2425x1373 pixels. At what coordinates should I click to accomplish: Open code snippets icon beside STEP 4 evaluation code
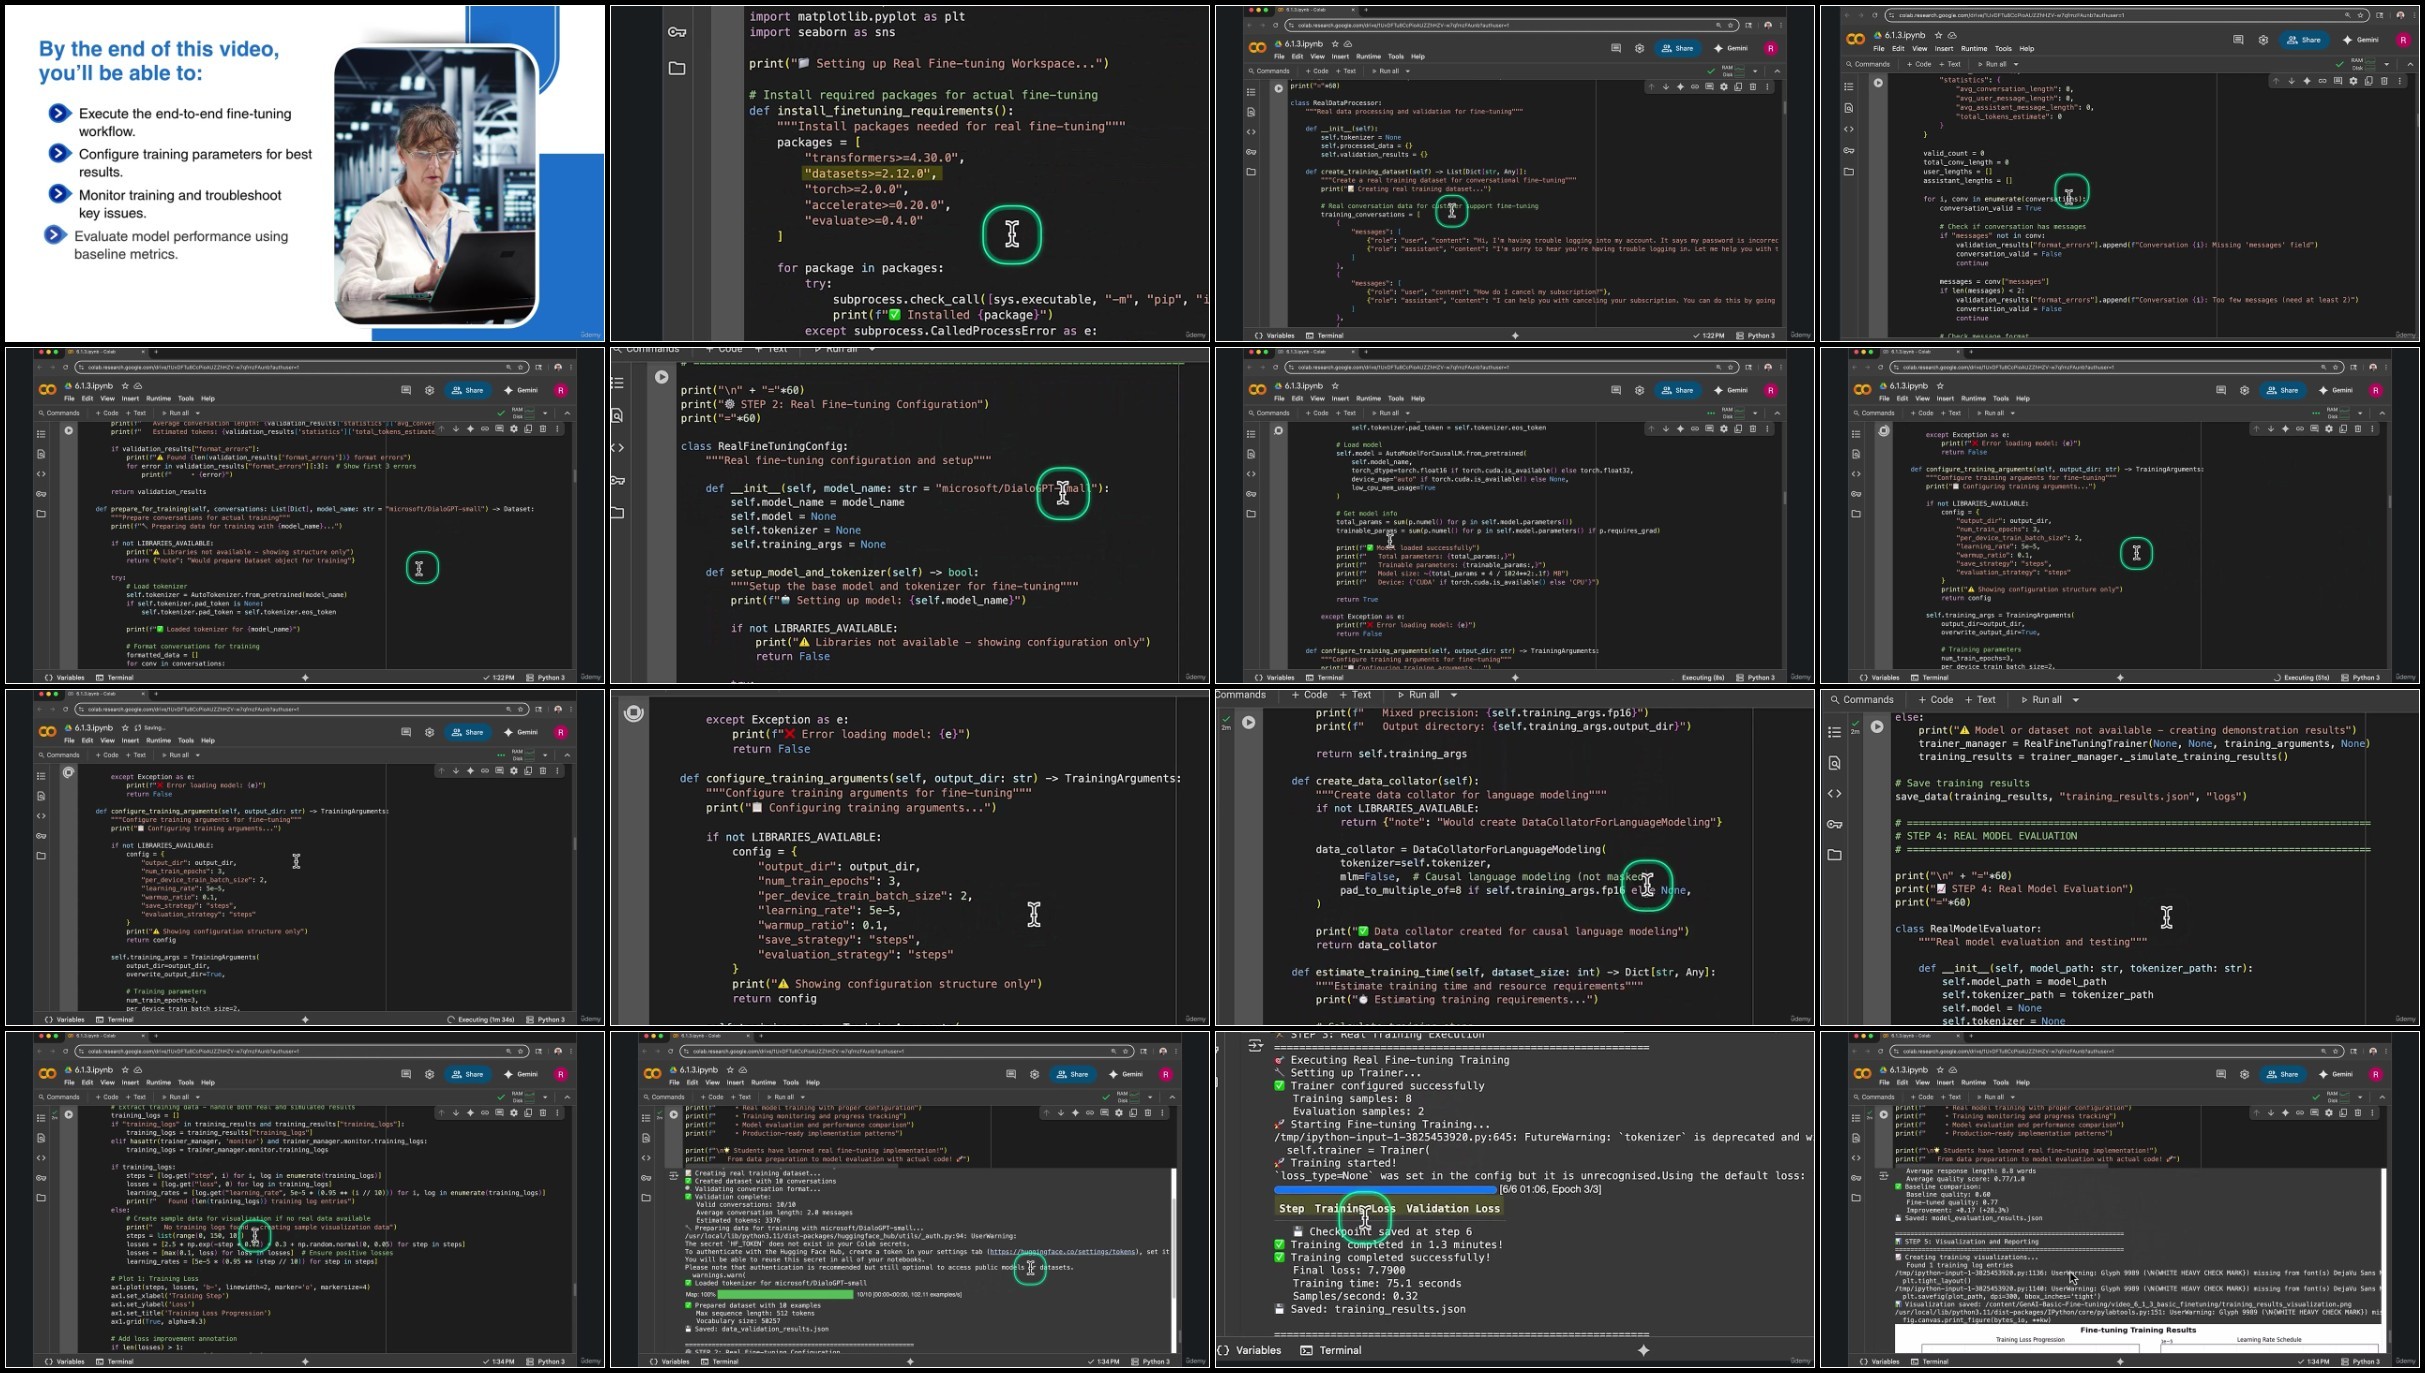coord(1834,794)
